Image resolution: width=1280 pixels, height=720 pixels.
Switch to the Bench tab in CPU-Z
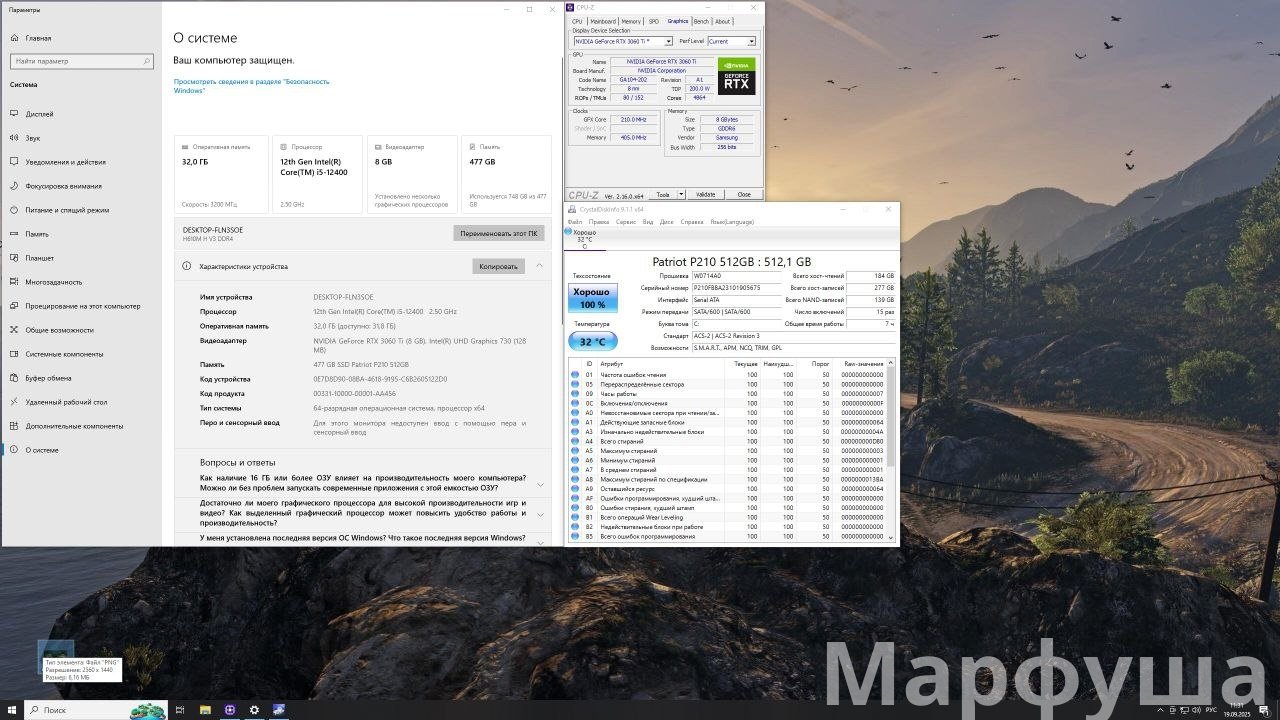pyautogui.click(x=701, y=21)
